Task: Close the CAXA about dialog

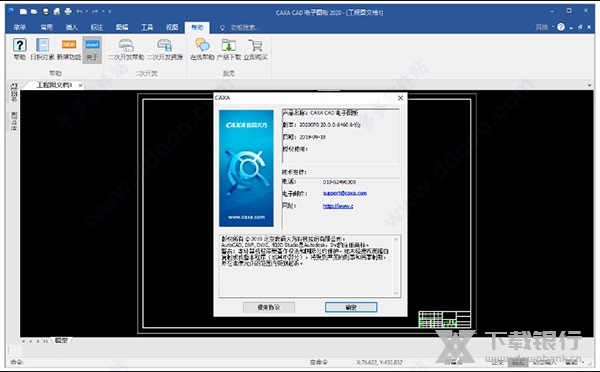Action: (400, 98)
